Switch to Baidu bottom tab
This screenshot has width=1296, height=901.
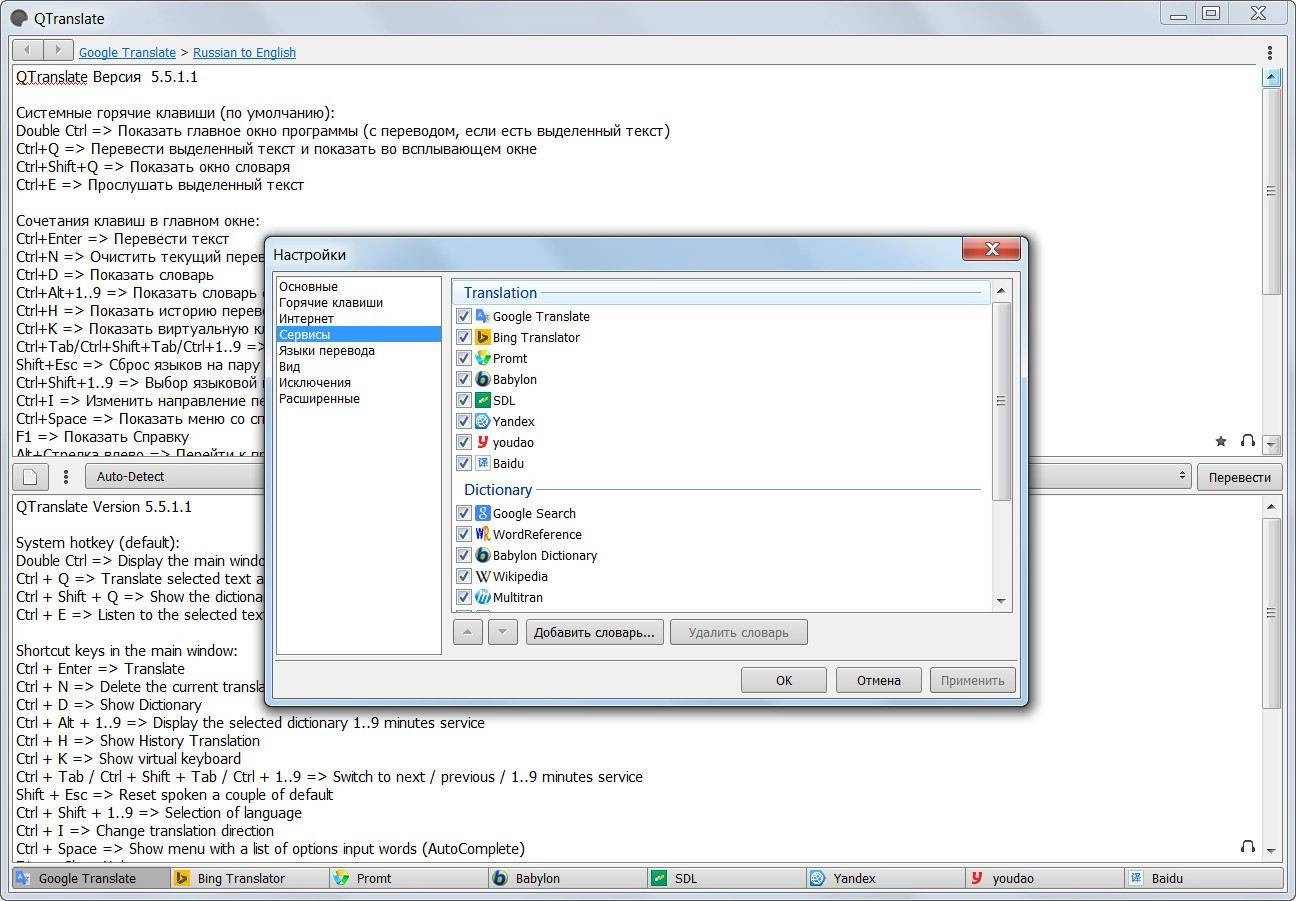pos(1204,878)
